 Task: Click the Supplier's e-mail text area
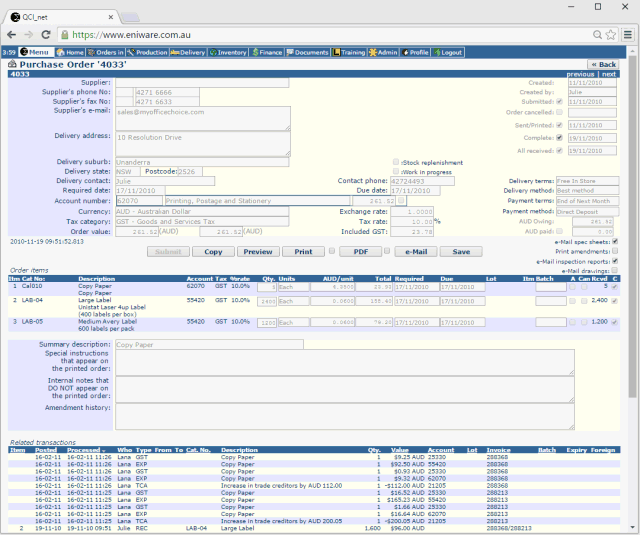coord(203,119)
